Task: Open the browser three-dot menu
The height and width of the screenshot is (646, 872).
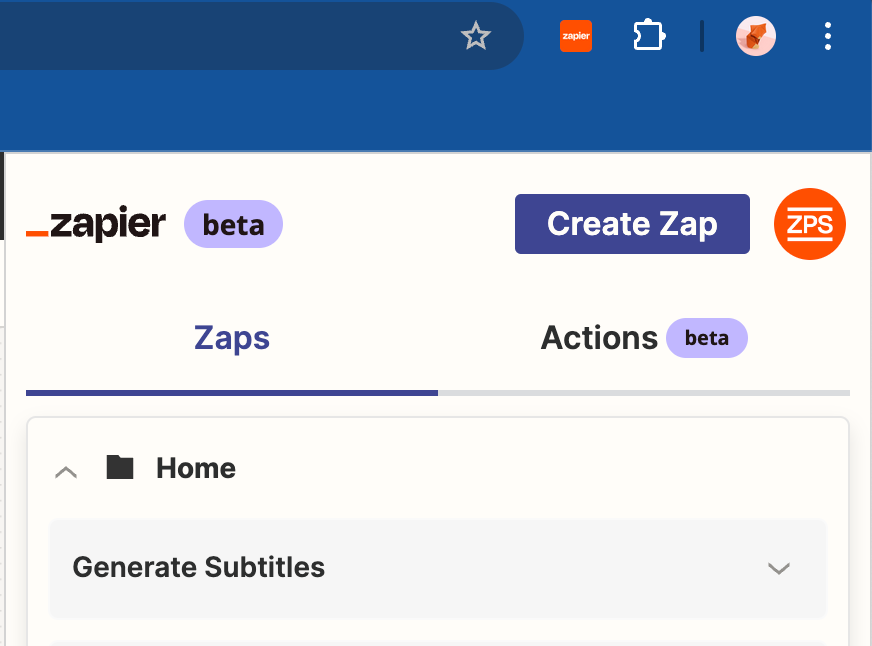Action: [x=828, y=36]
